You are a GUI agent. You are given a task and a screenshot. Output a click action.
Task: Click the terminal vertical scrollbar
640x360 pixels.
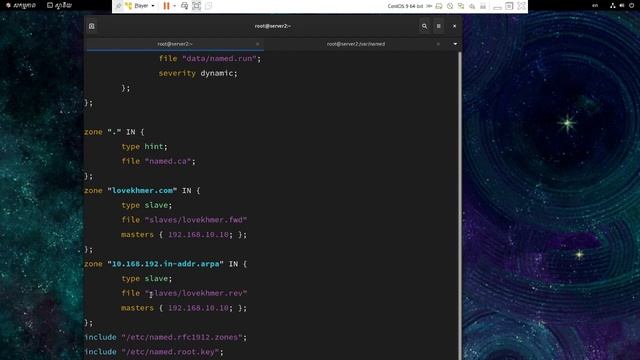coord(460,206)
